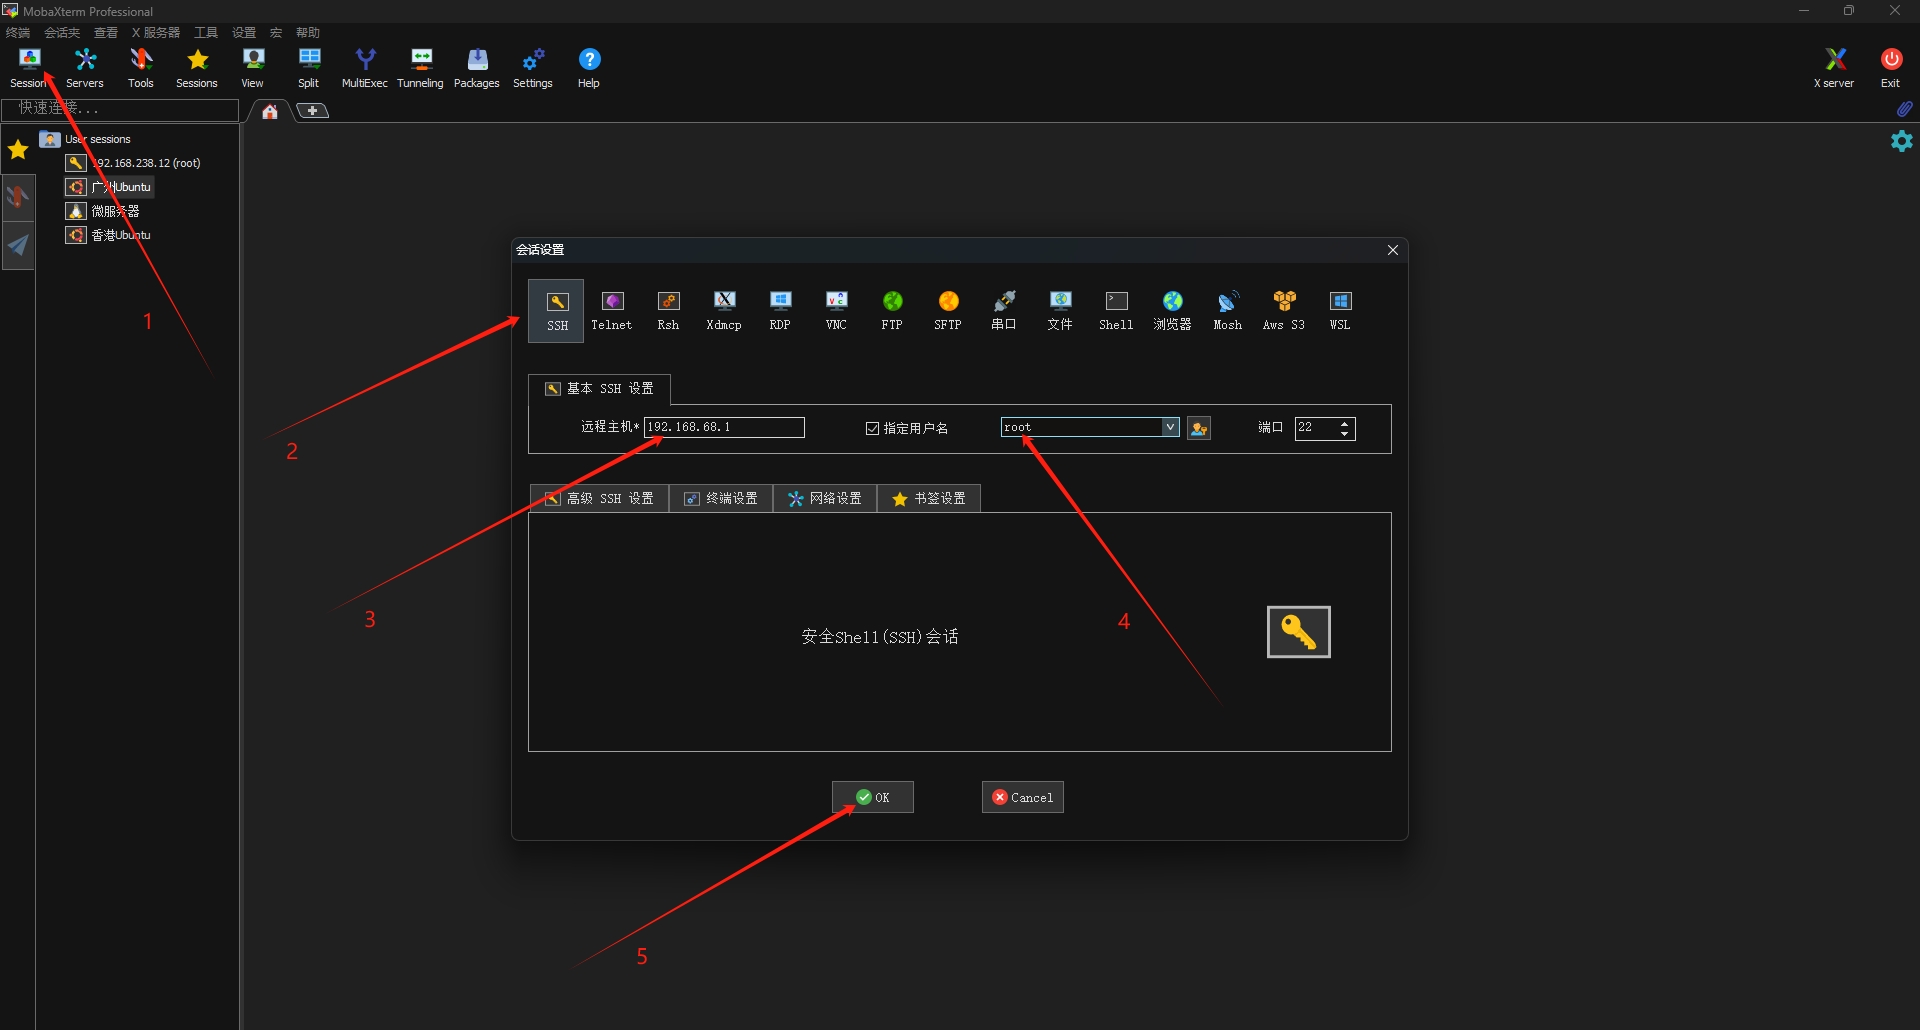Switch to 网络设置 tab
1920x1030 pixels.
(x=825, y=498)
